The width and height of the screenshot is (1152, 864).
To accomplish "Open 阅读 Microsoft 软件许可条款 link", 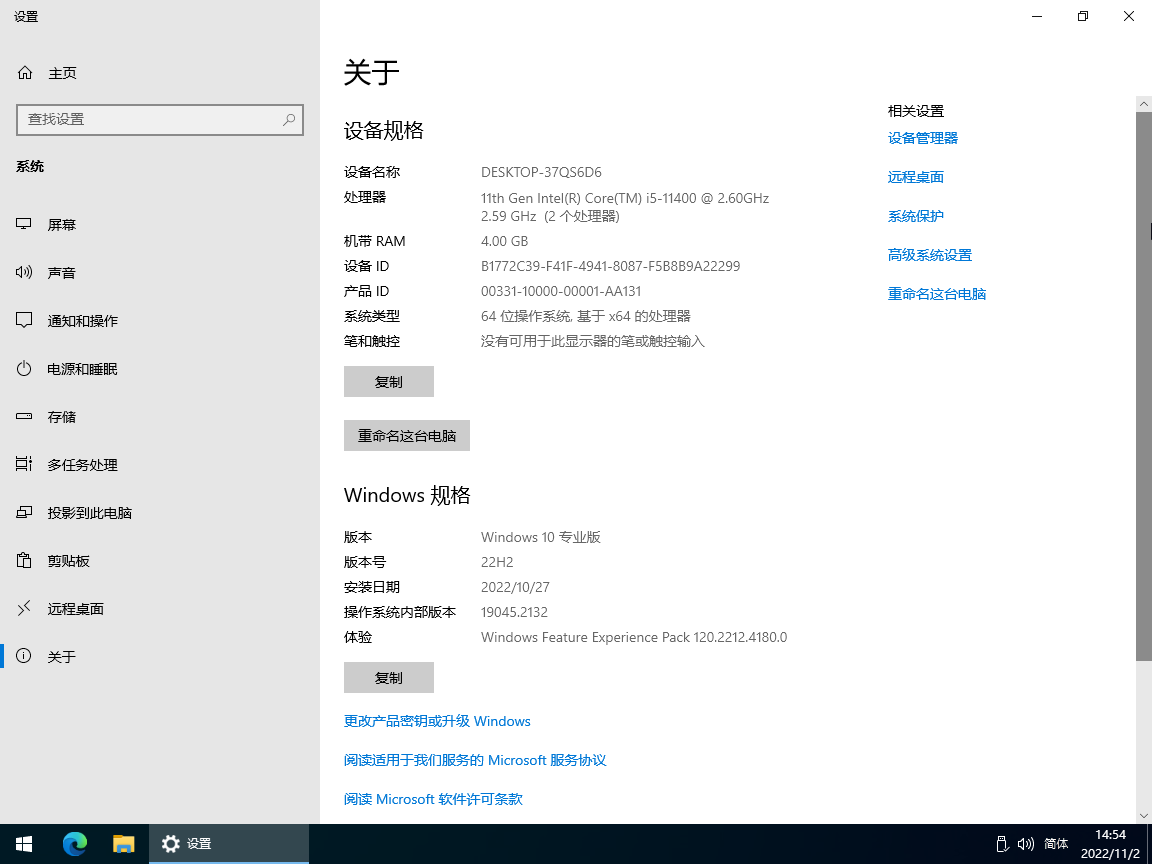I will 433,799.
